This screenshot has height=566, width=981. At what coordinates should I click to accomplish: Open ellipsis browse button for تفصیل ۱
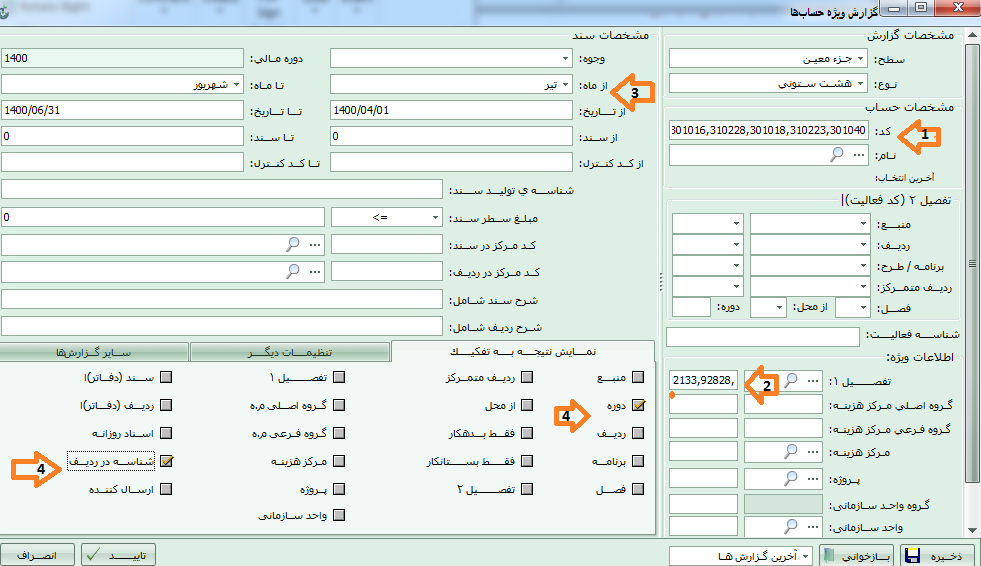click(x=813, y=380)
